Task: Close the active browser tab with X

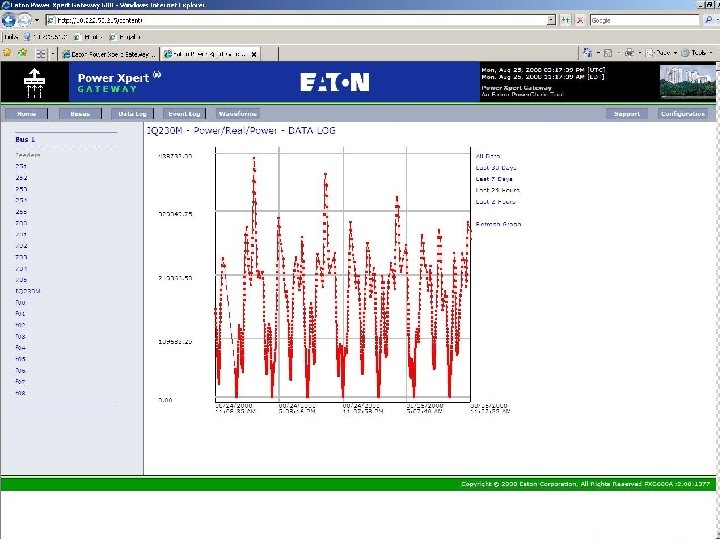Action: [x=253, y=54]
